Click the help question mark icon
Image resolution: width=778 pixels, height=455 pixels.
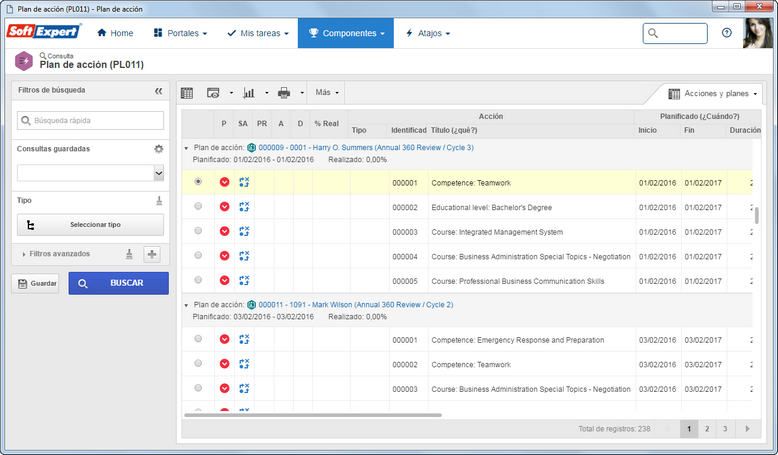point(727,33)
